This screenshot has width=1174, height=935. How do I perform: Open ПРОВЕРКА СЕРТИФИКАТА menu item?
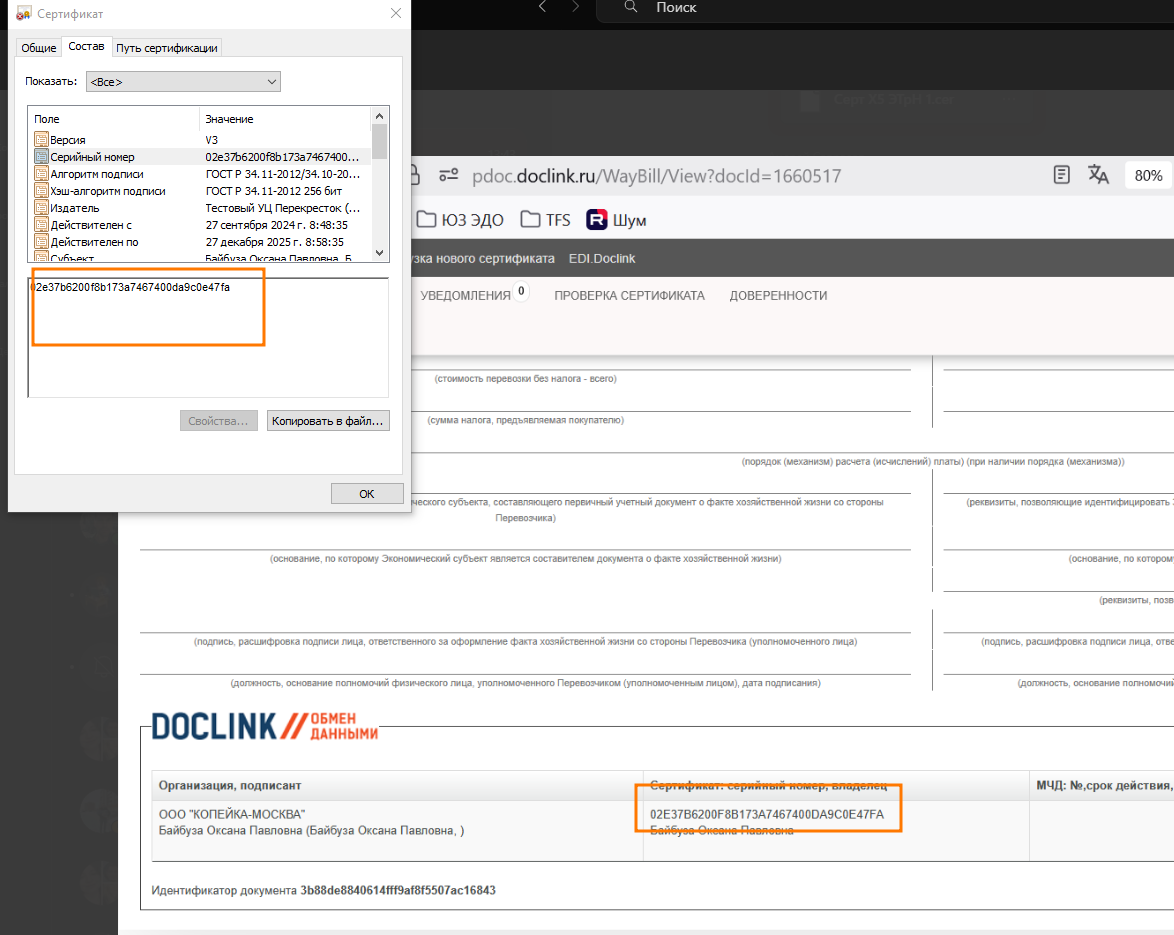point(630,296)
